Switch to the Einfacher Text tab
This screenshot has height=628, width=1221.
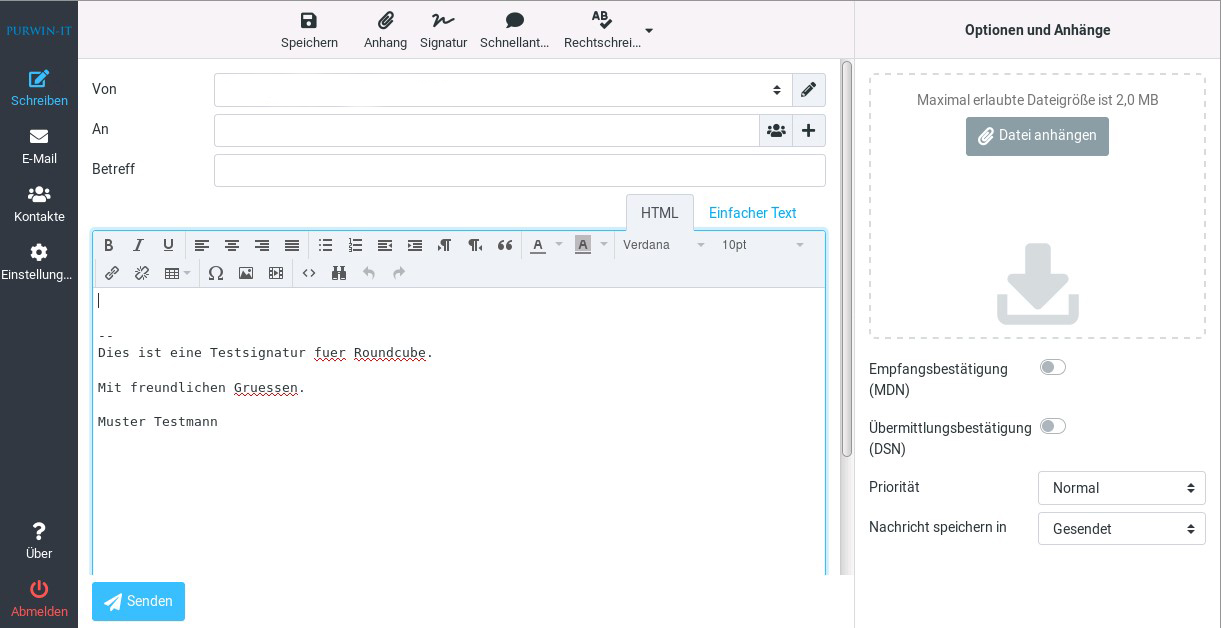[752, 213]
